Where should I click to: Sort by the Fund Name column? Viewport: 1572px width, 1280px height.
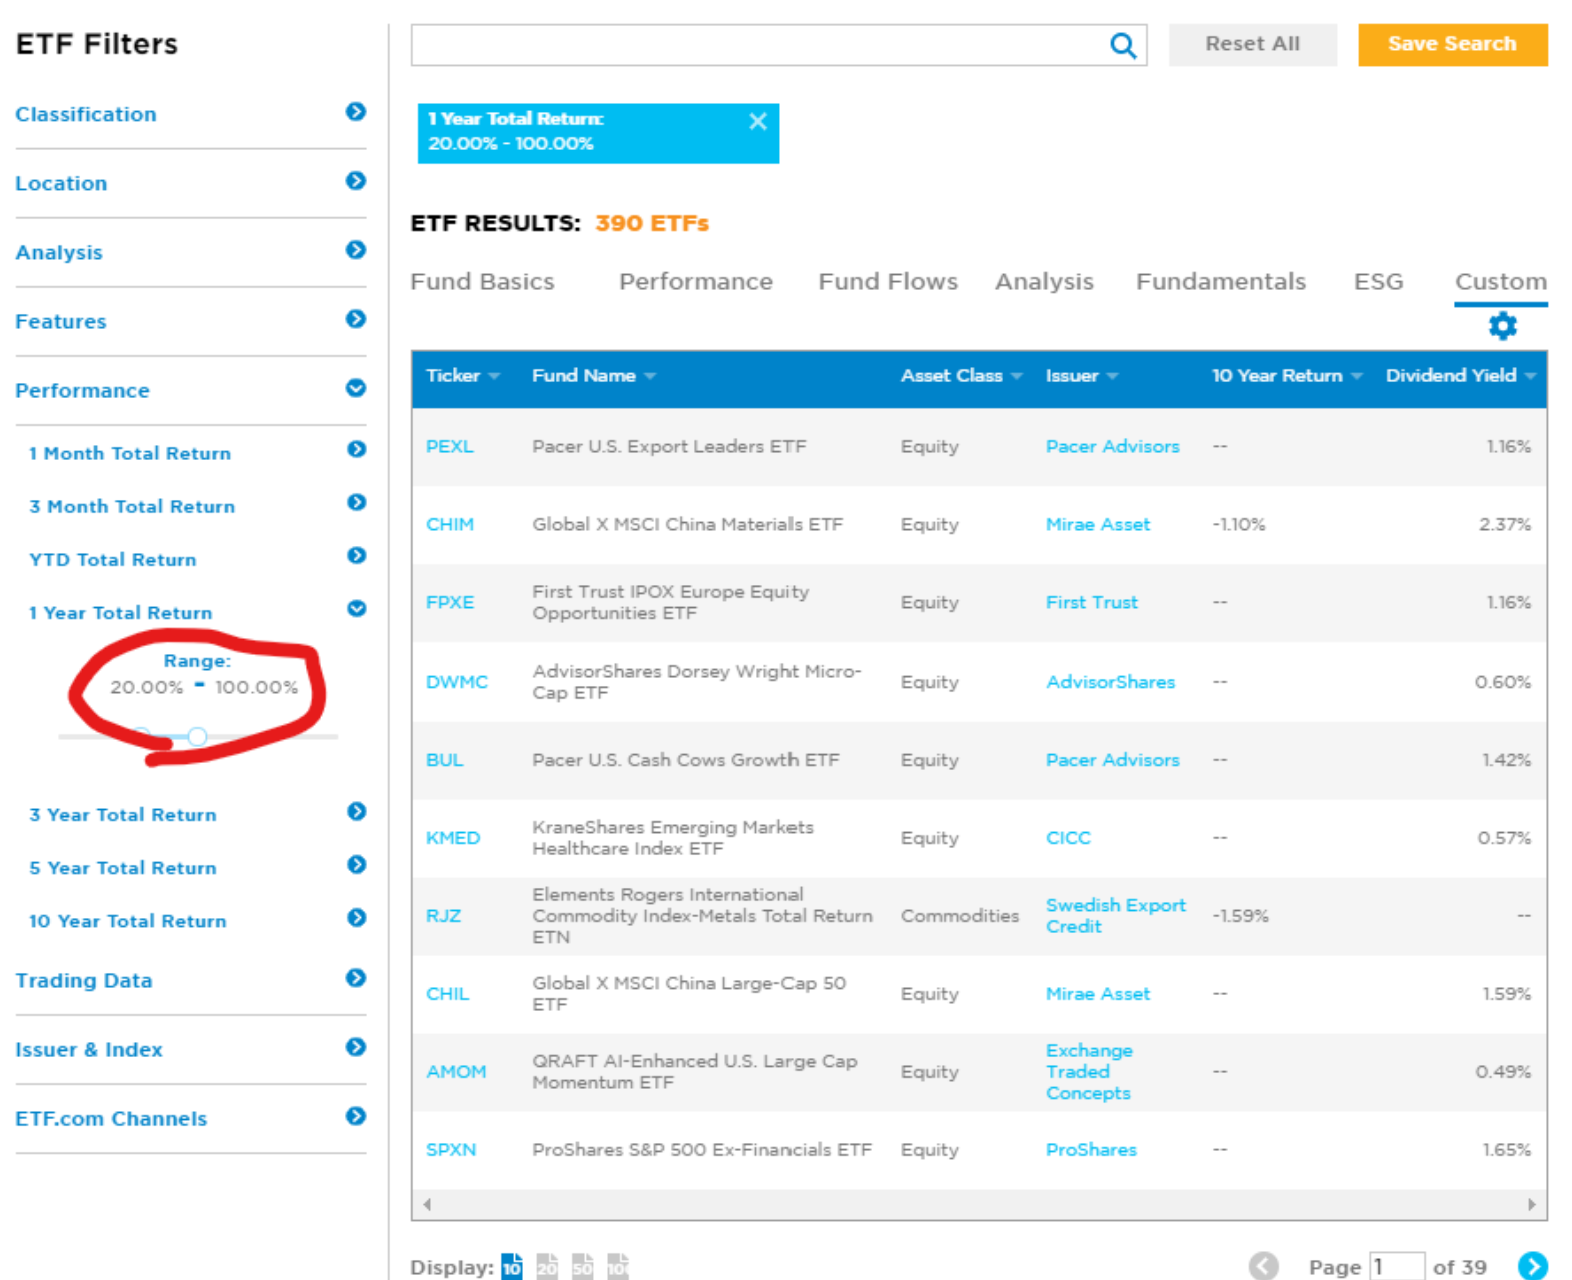(x=594, y=376)
